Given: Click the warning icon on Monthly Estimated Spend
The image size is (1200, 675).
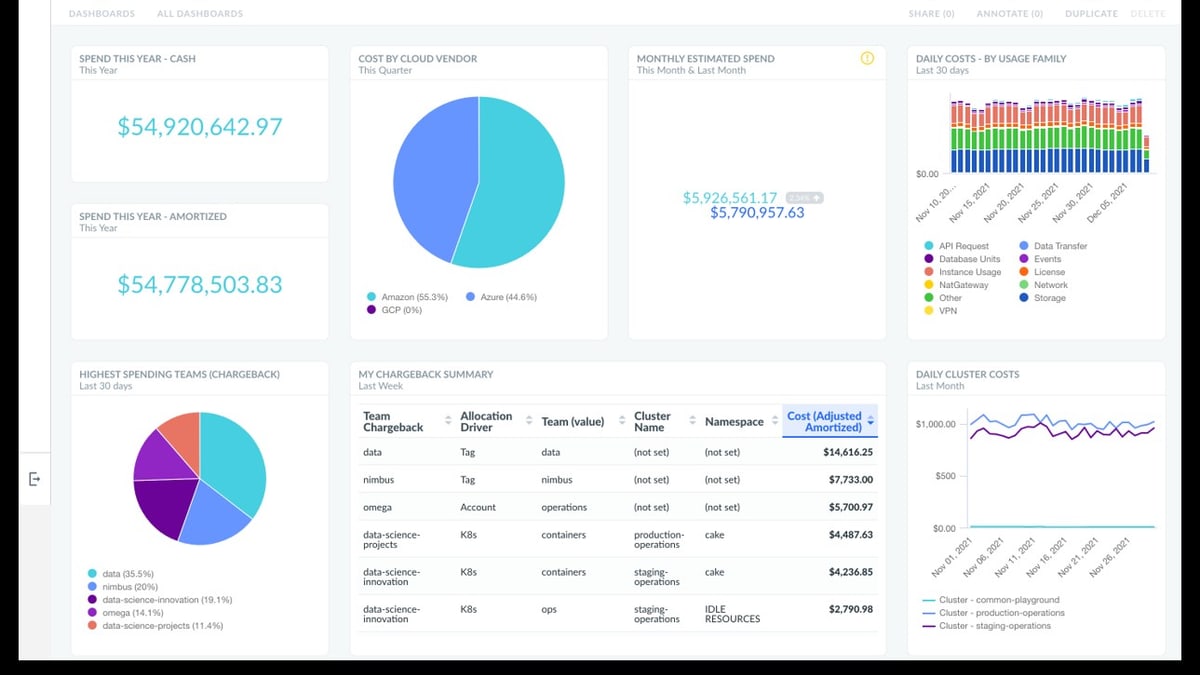Looking at the screenshot, I should pos(867,58).
